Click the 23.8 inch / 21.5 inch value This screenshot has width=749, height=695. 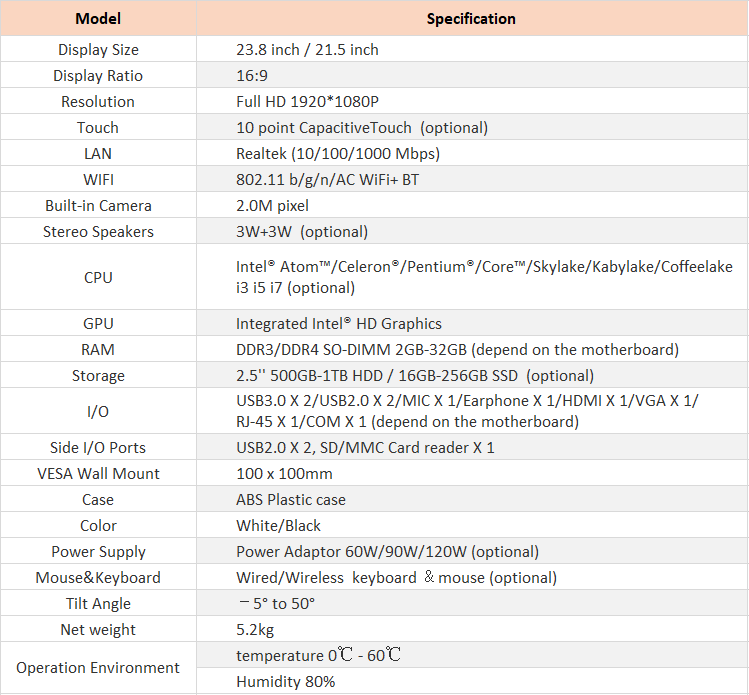[307, 50]
